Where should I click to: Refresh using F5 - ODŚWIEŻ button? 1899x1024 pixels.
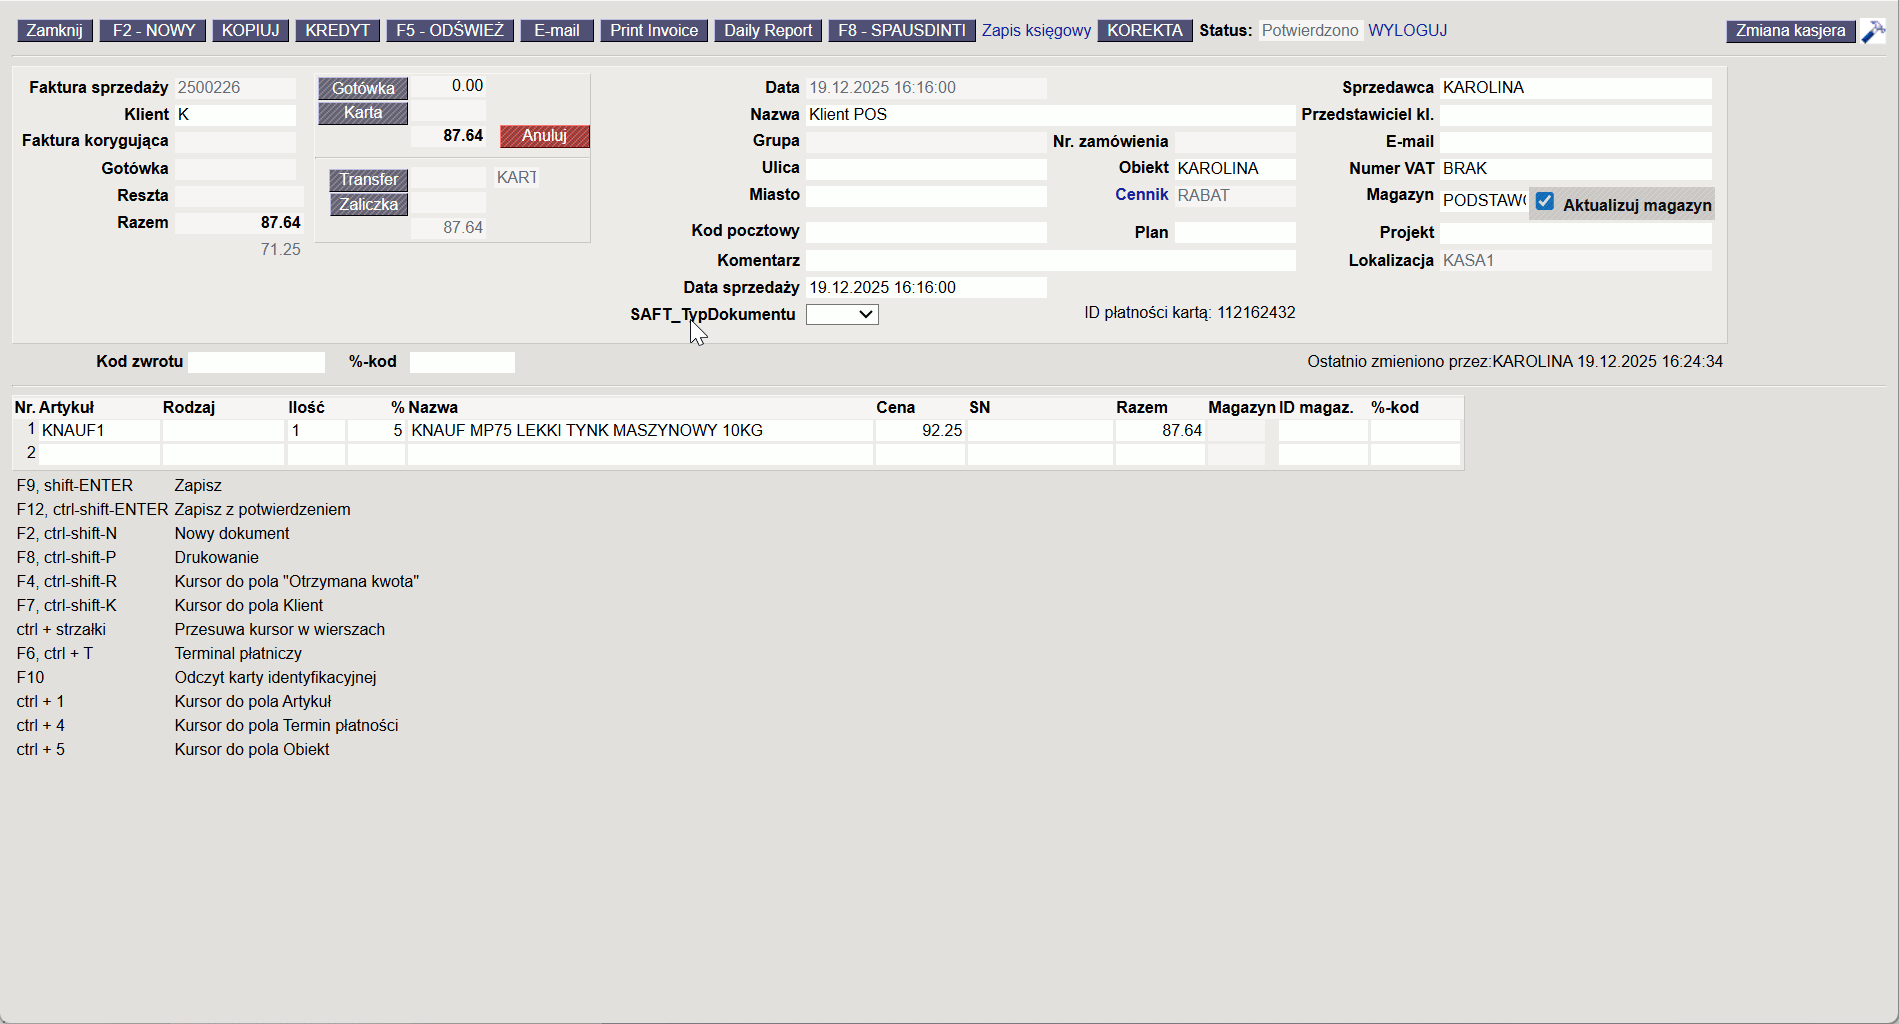(x=450, y=31)
